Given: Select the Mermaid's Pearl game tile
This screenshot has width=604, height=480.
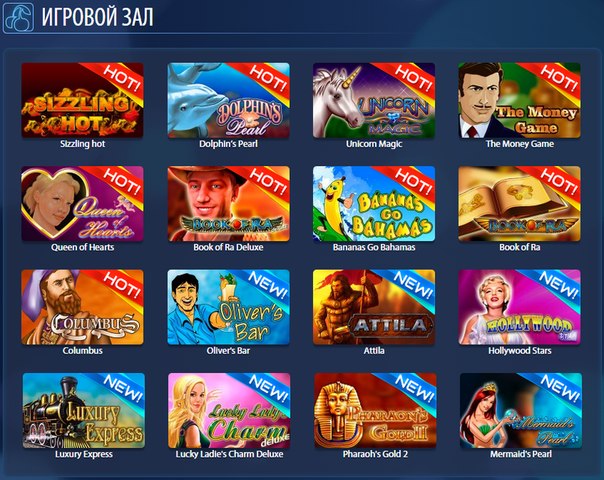Looking at the screenshot, I should [x=521, y=410].
